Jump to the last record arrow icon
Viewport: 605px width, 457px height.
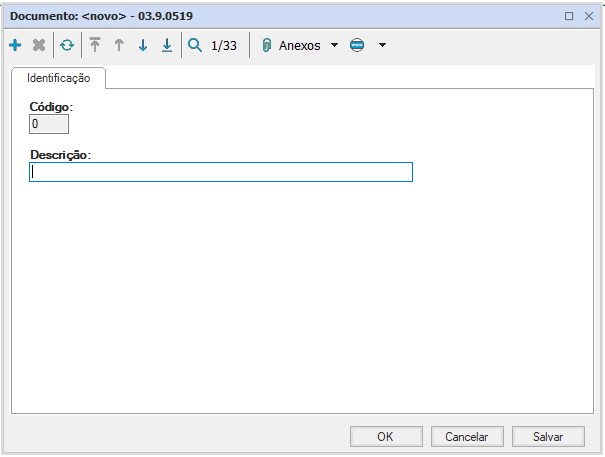167,46
